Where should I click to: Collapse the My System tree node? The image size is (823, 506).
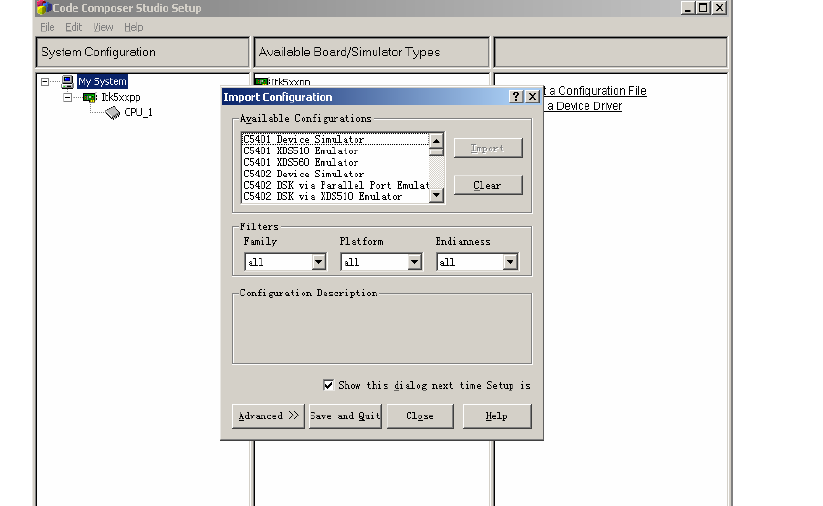45,81
